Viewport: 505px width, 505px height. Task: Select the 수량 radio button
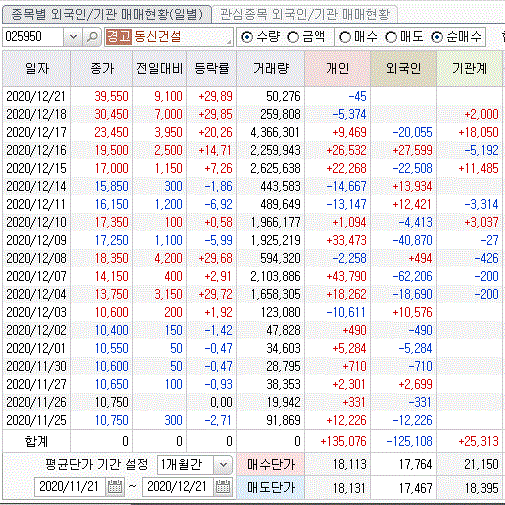coord(247,37)
